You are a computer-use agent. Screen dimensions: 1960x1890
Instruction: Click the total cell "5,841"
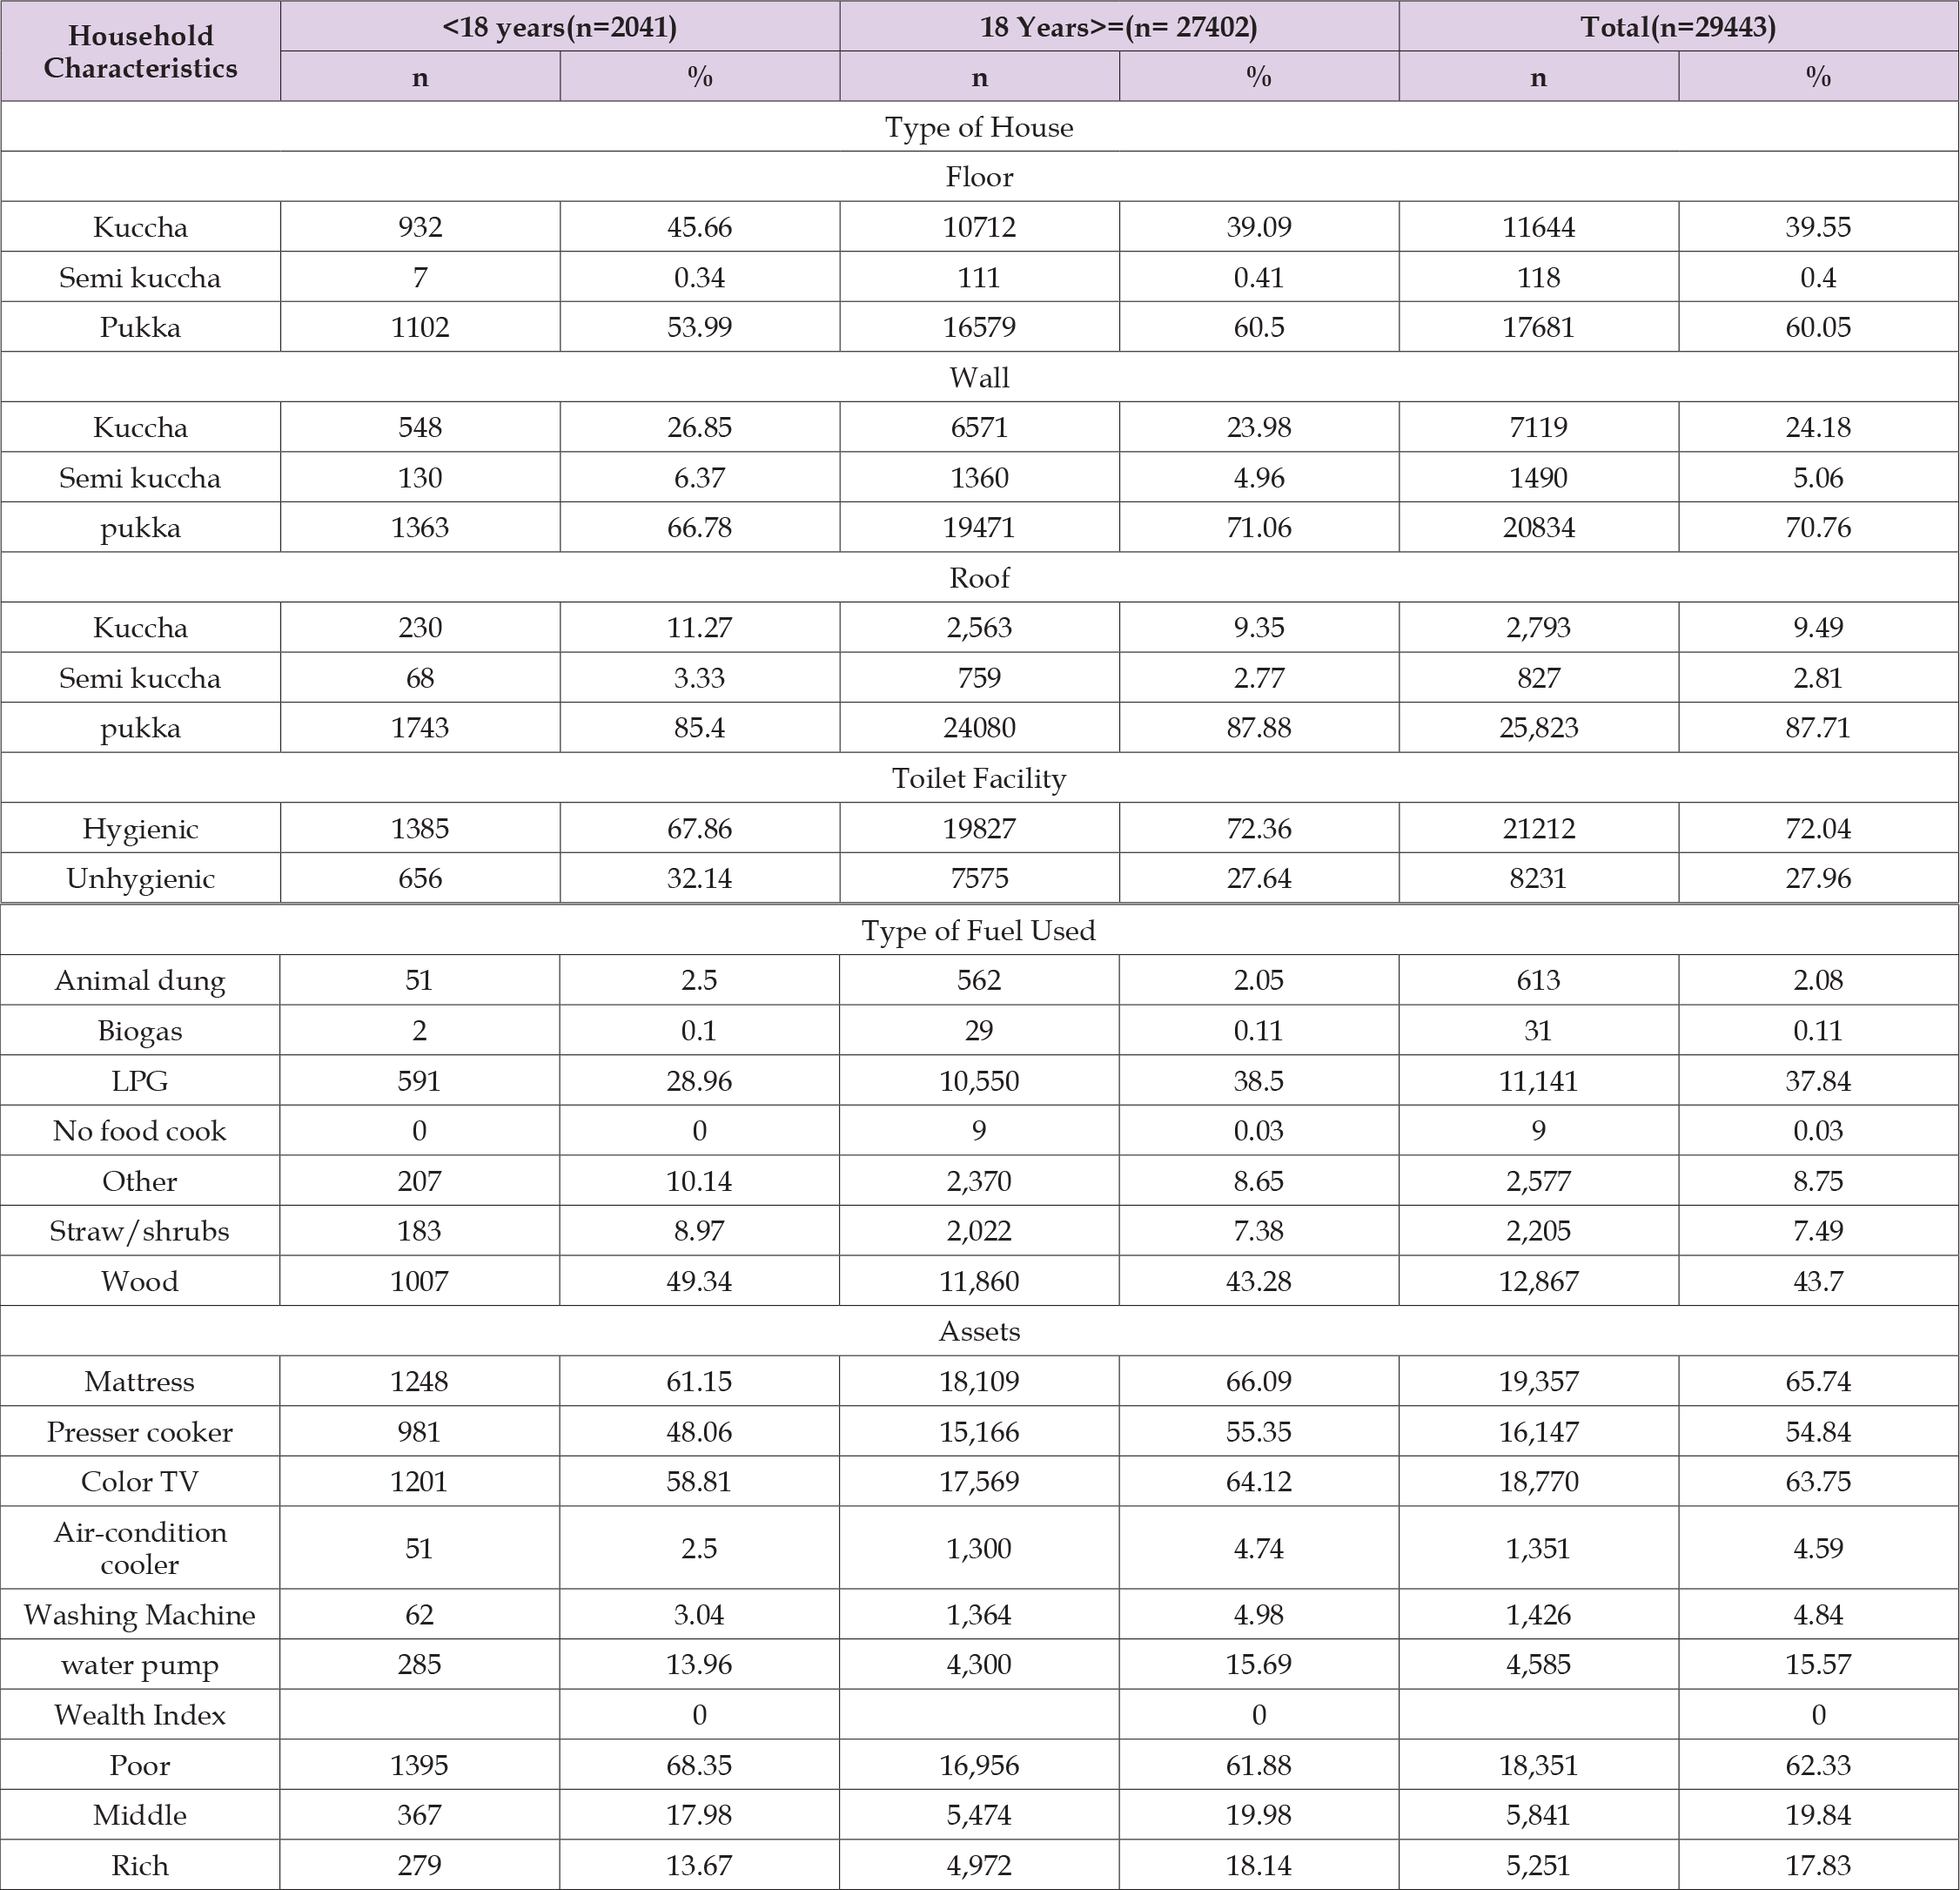[x=1538, y=1815]
